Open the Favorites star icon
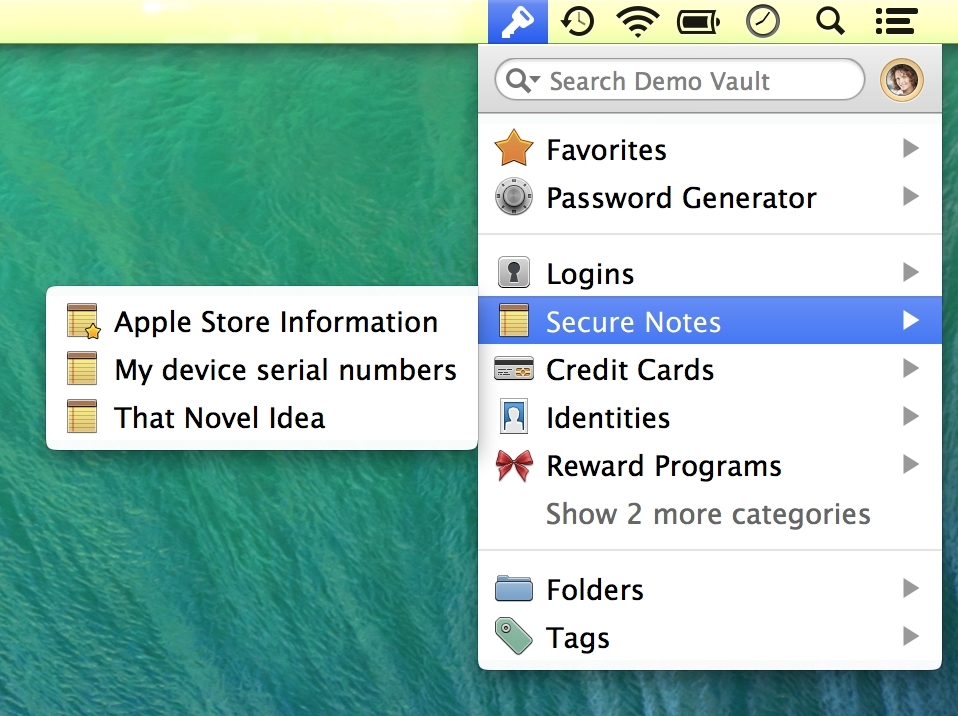The height and width of the screenshot is (716, 958). click(513, 147)
